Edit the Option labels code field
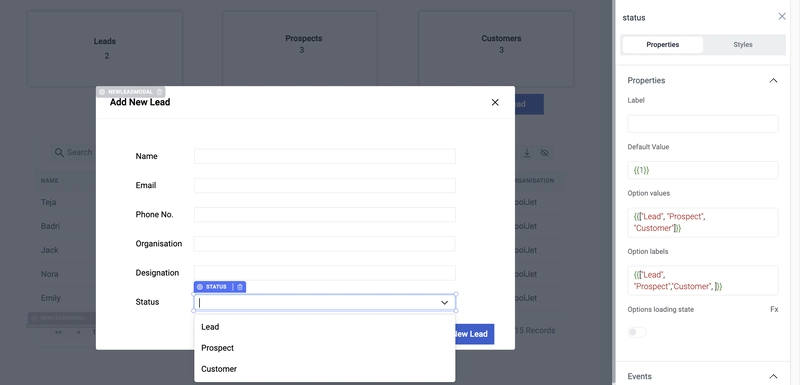 (x=703, y=280)
